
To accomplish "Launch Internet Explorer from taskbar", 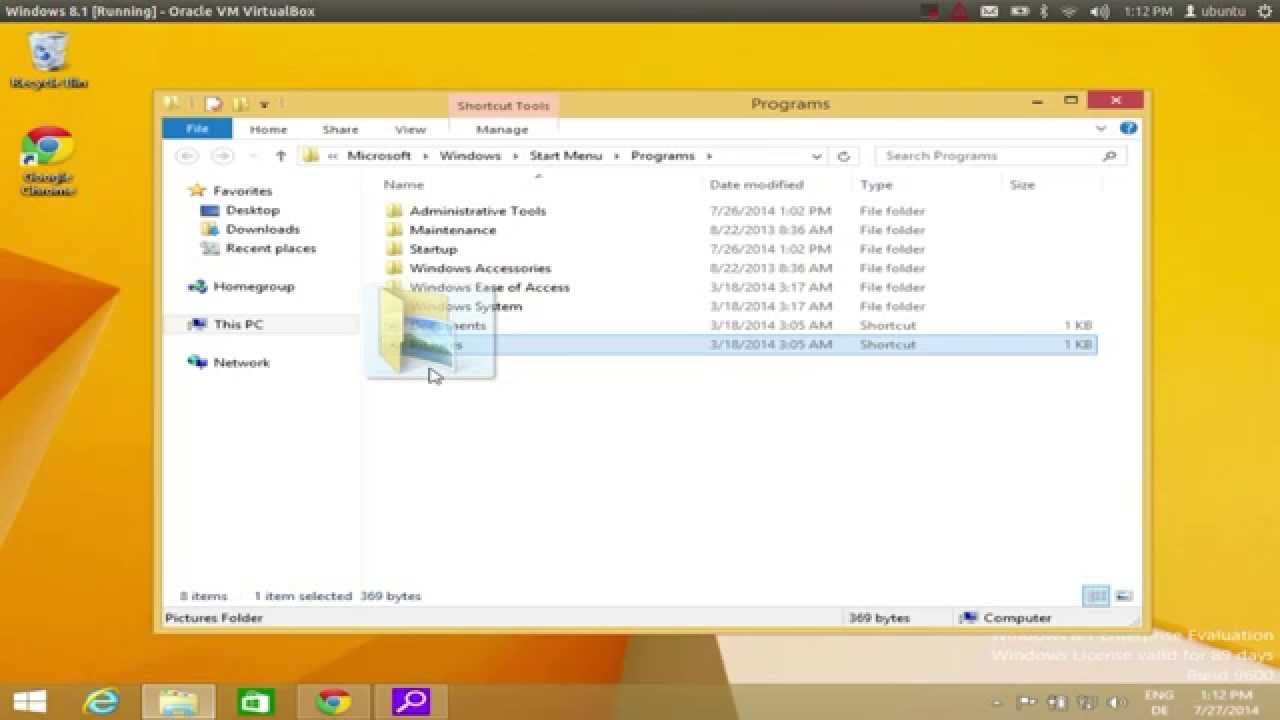I will coord(98,701).
